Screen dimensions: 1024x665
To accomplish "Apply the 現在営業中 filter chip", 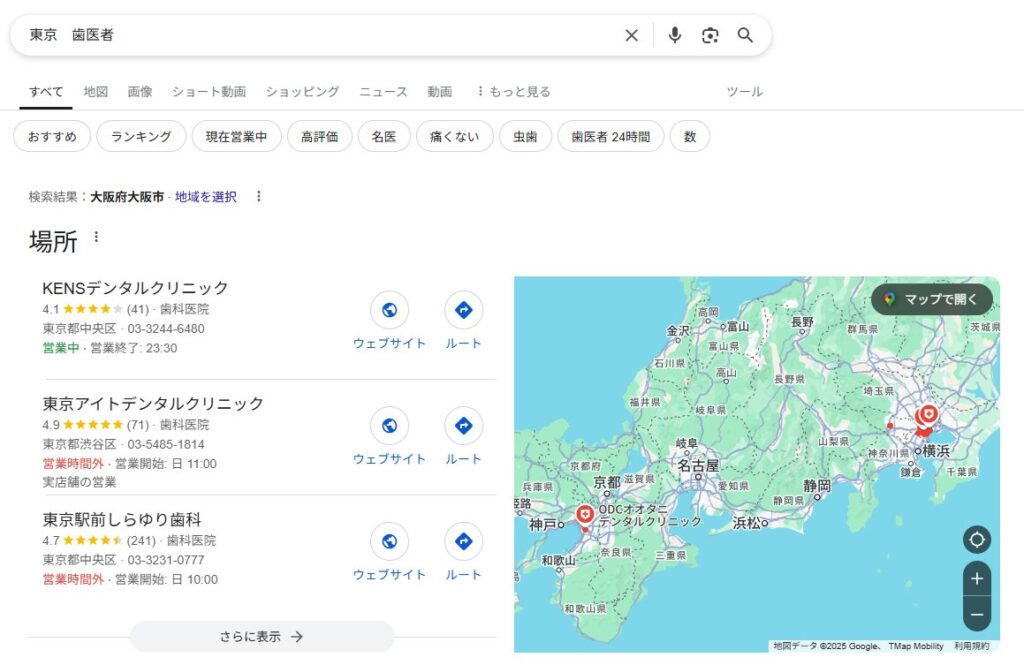I will pos(236,137).
